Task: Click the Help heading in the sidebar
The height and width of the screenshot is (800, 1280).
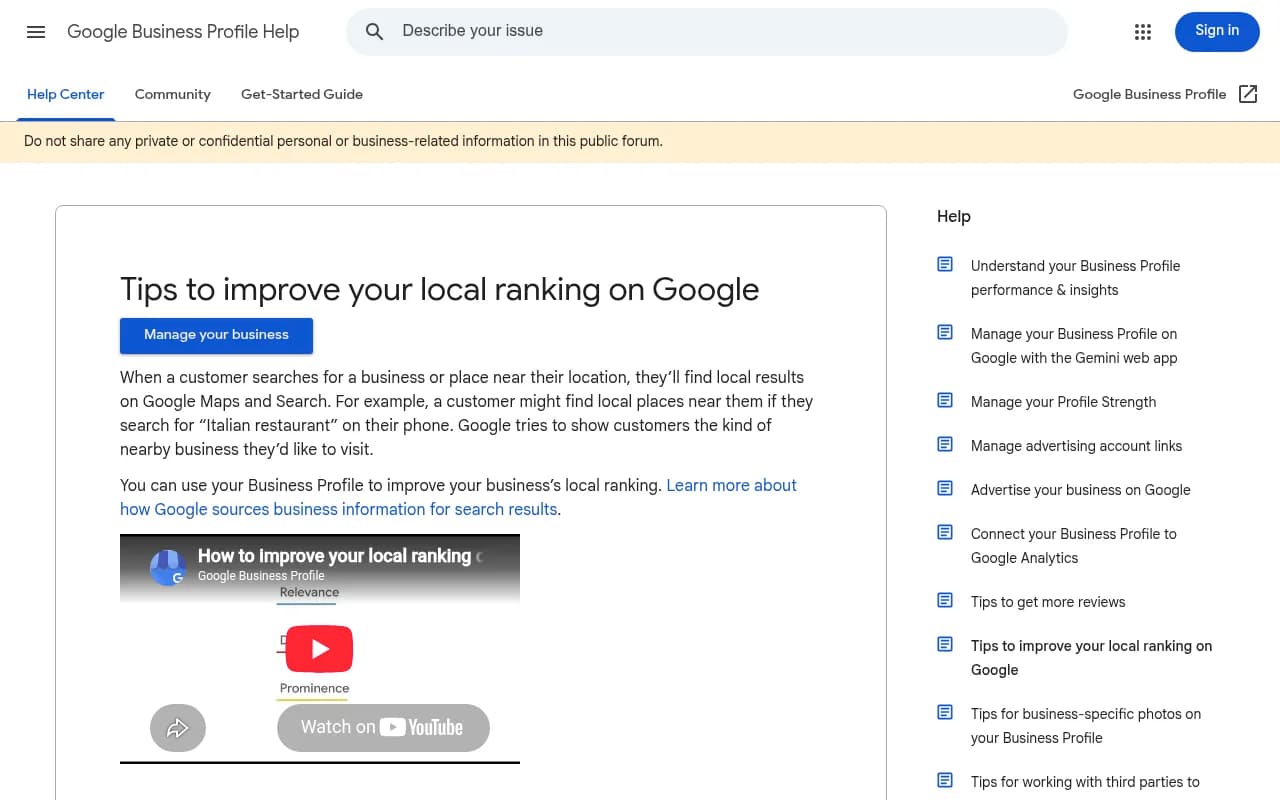Action: (954, 216)
